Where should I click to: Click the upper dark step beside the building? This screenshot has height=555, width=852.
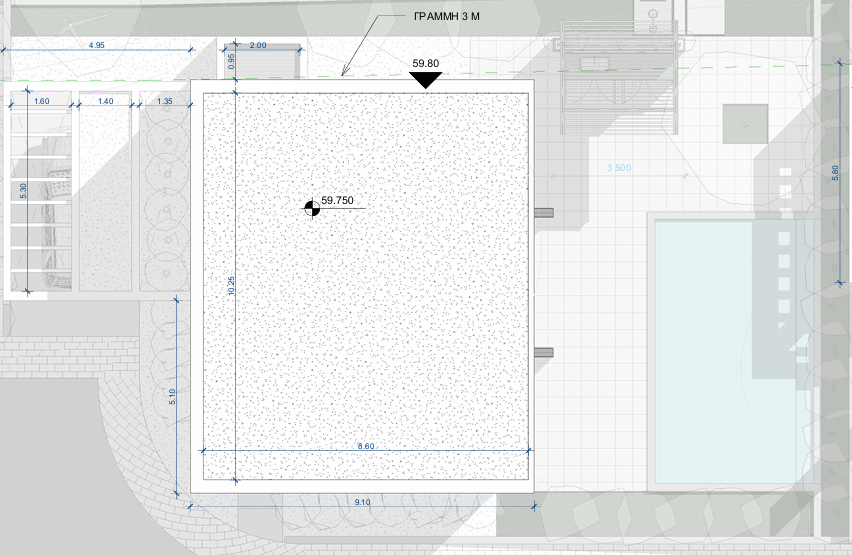(x=545, y=212)
